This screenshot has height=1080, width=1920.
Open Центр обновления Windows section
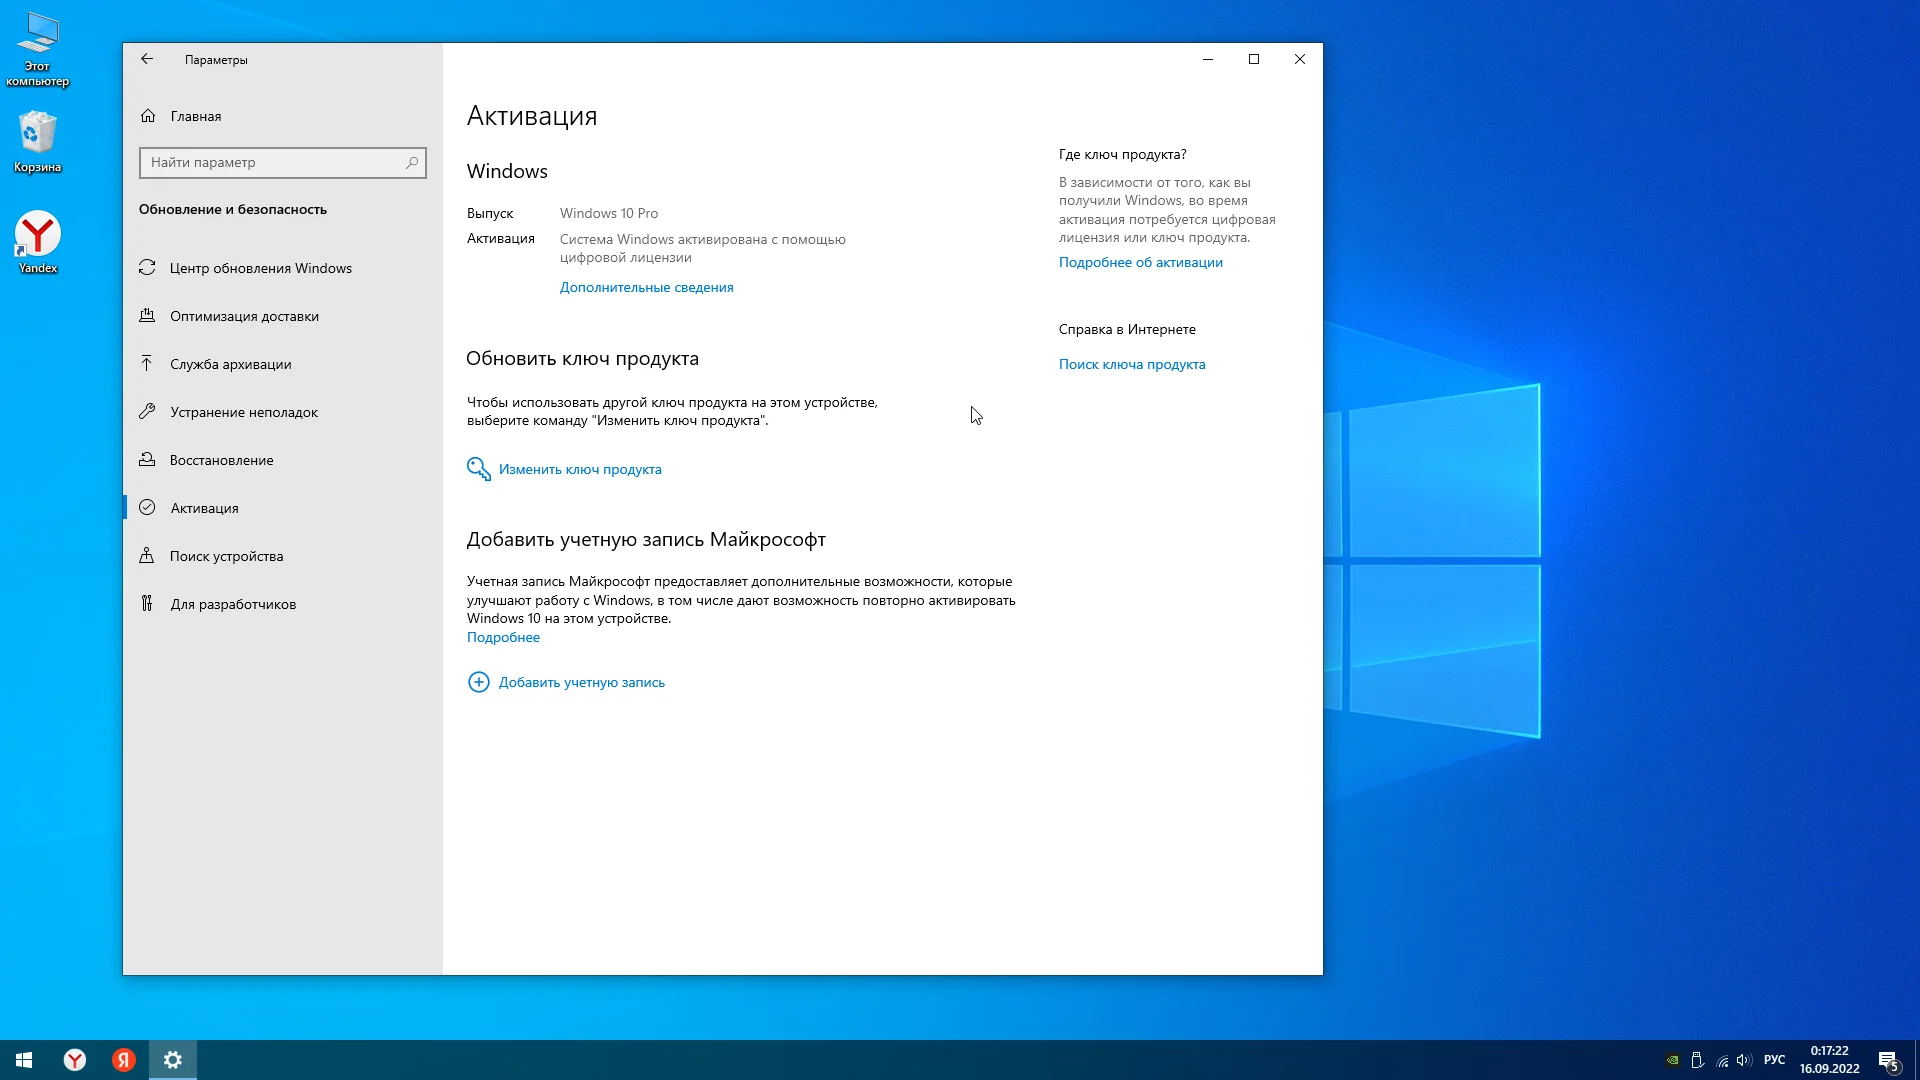click(260, 268)
